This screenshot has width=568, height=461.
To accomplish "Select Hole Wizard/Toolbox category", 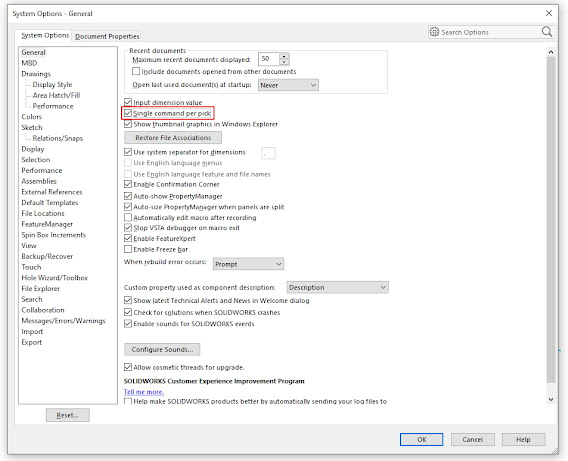I will [x=54, y=278].
